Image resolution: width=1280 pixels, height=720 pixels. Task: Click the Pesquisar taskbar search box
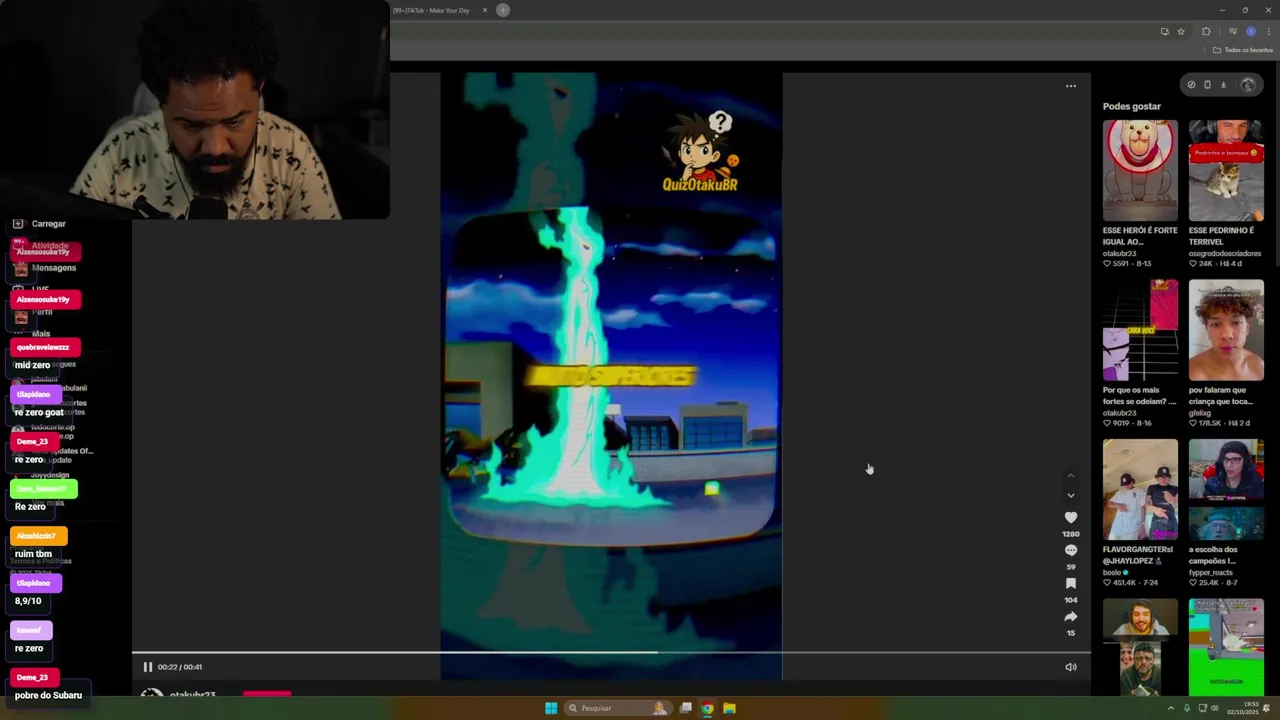pyautogui.click(x=617, y=708)
